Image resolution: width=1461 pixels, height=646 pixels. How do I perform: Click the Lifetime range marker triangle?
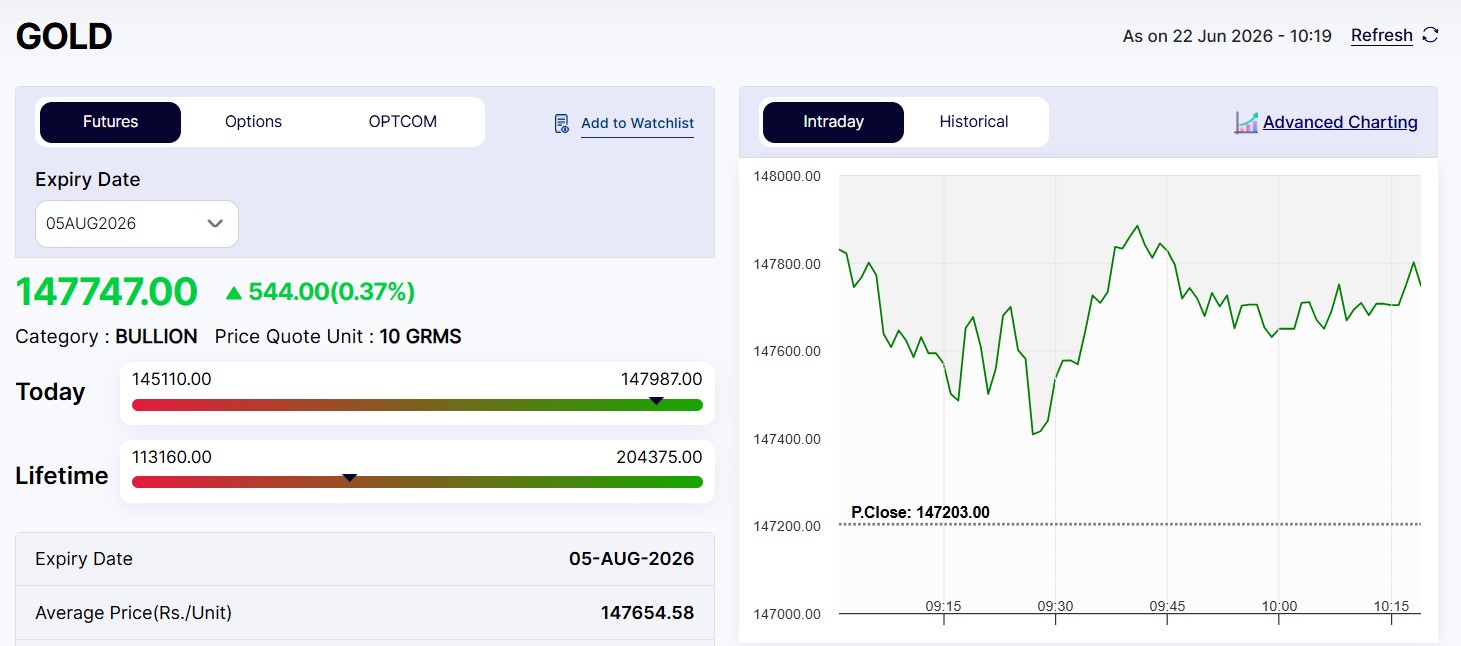pos(350,478)
